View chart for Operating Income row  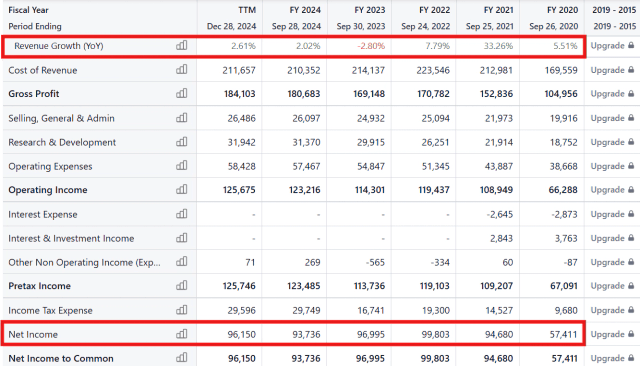click(x=182, y=189)
